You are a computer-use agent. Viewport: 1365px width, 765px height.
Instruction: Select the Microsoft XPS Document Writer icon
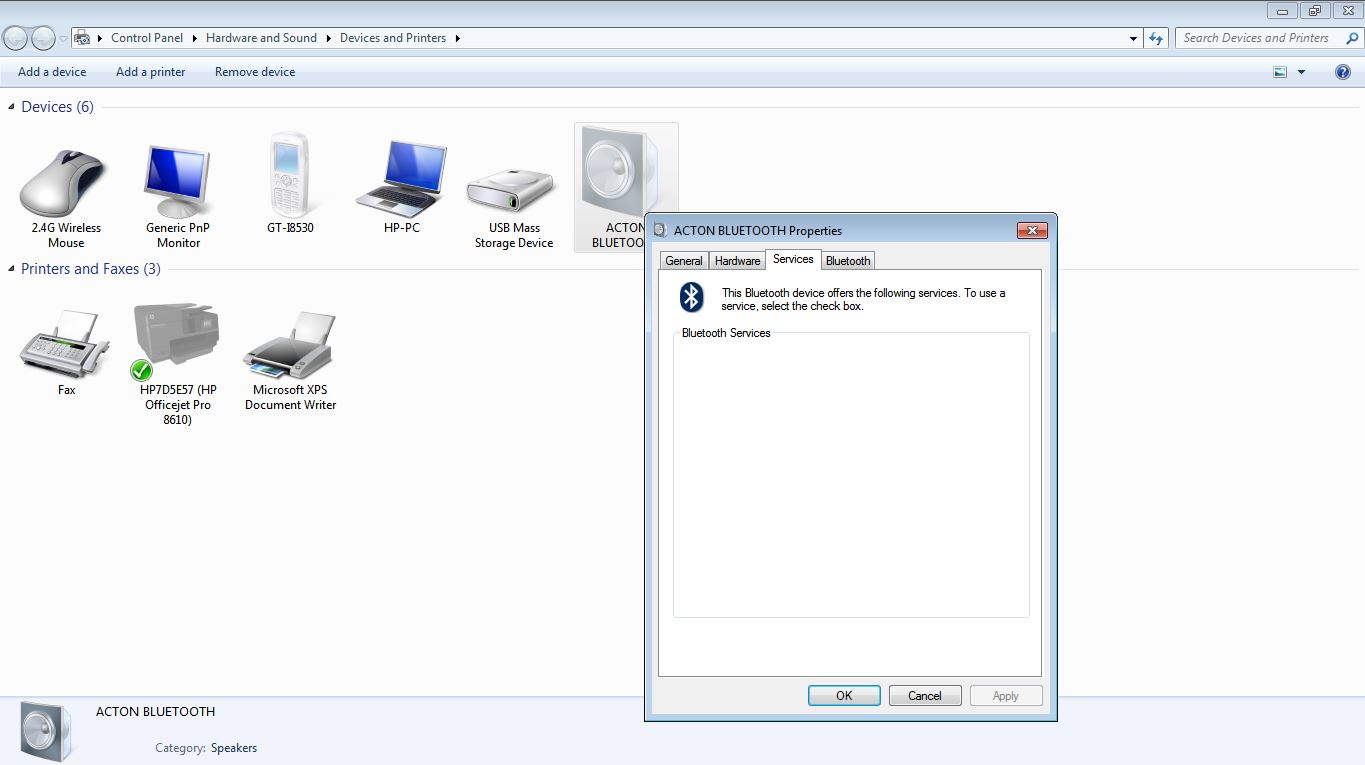(x=290, y=345)
